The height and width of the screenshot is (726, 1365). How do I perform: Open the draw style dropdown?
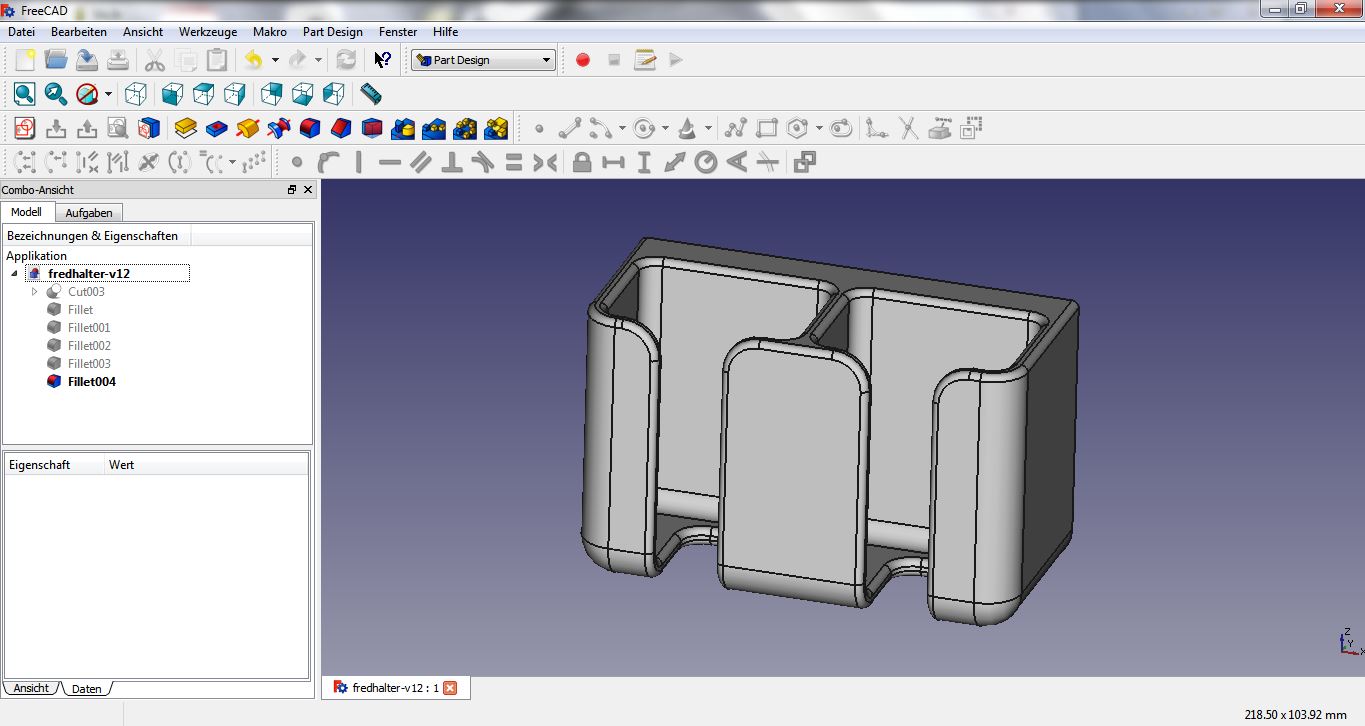(107, 93)
